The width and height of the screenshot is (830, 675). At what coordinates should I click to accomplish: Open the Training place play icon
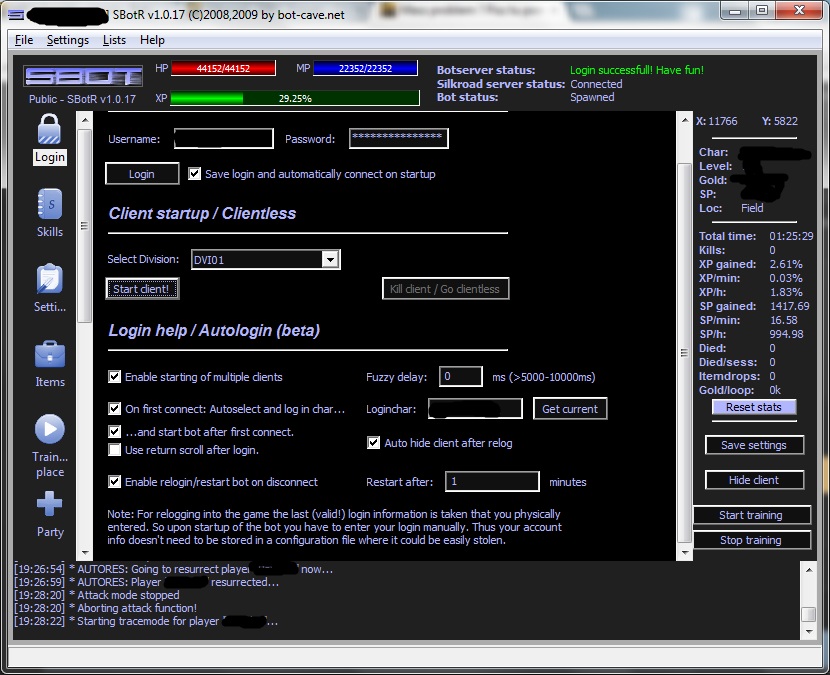click(x=50, y=429)
